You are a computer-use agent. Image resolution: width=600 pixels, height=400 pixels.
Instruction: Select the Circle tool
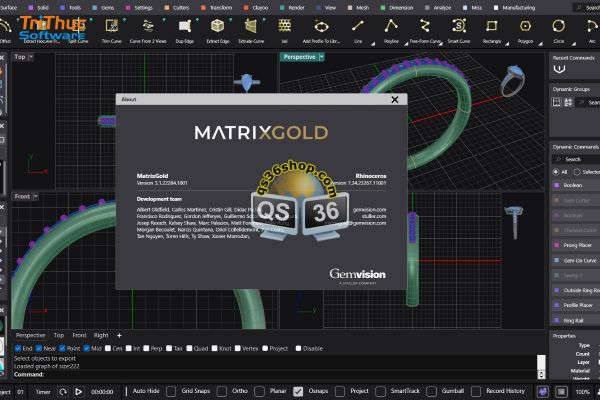pos(559,30)
